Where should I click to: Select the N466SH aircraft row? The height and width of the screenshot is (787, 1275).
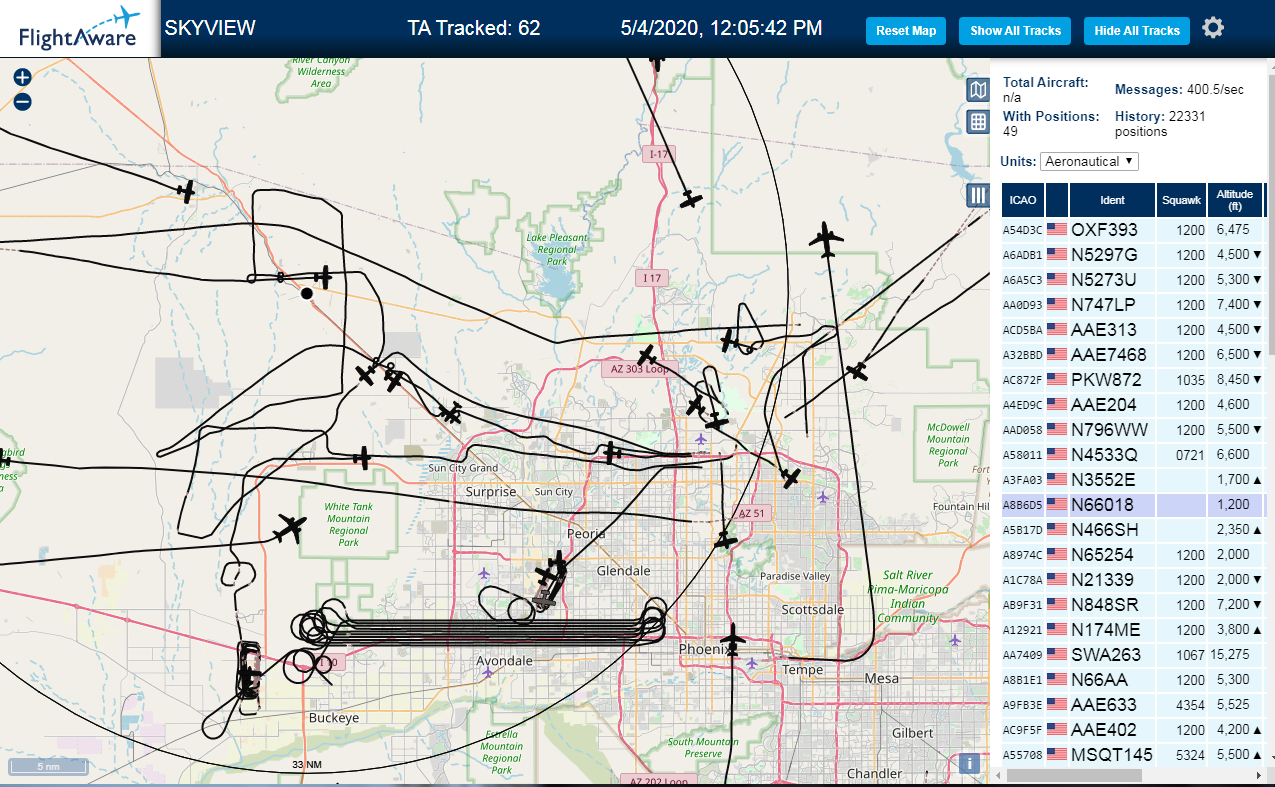point(1133,530)
